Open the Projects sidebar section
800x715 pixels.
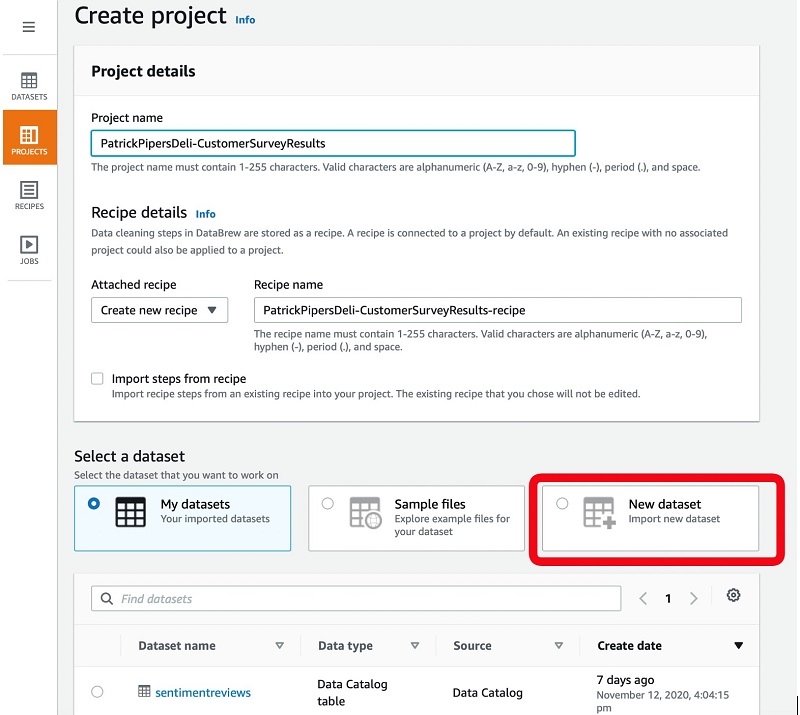click(30, 137)
